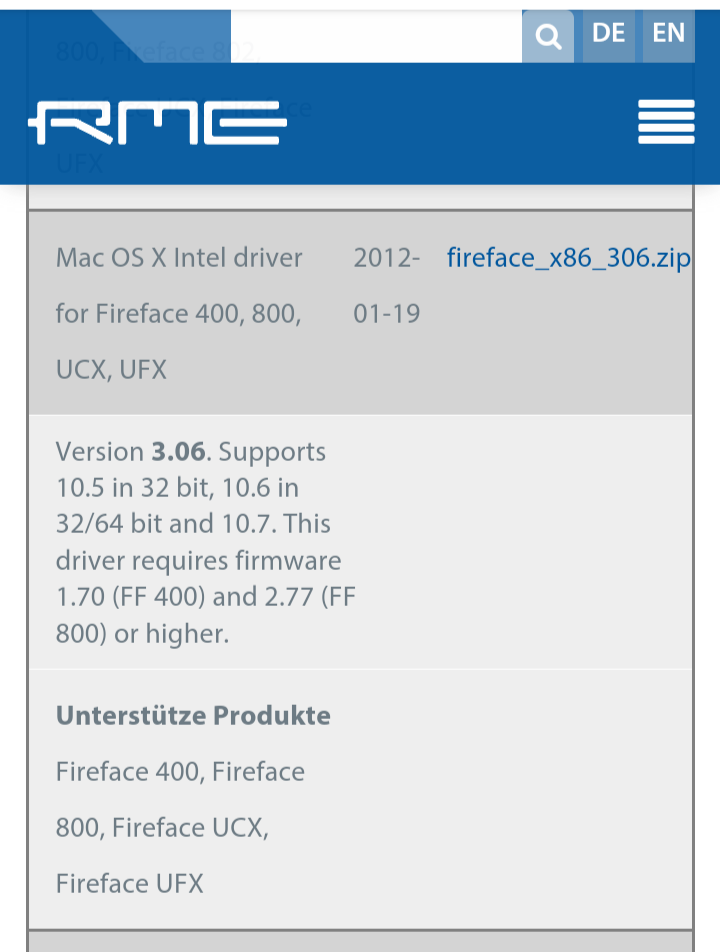
Task: Click the bold 3.06 version number
Action: [178, 452]
